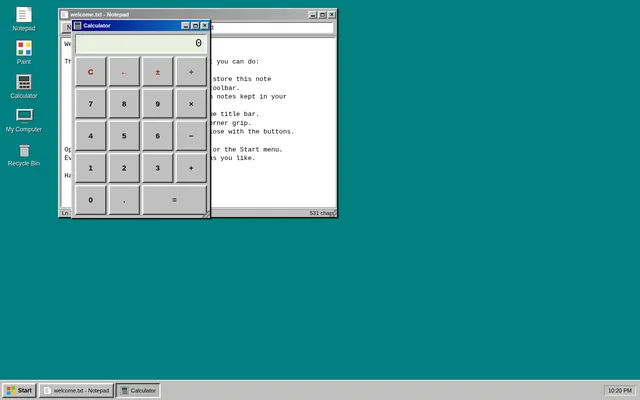Click the divide key on the calculator
The width and height of the screenshot is (640, 400).
[191, 72]
